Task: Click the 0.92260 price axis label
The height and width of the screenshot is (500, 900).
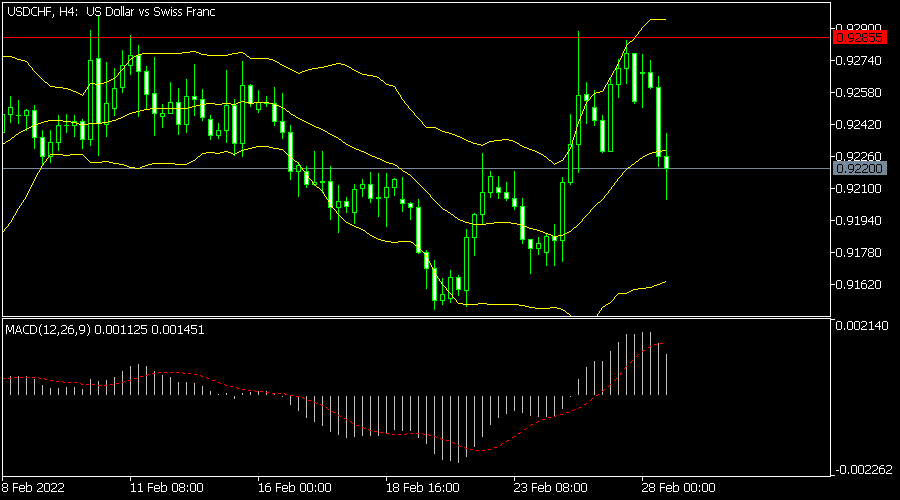Action: (859, 156)
